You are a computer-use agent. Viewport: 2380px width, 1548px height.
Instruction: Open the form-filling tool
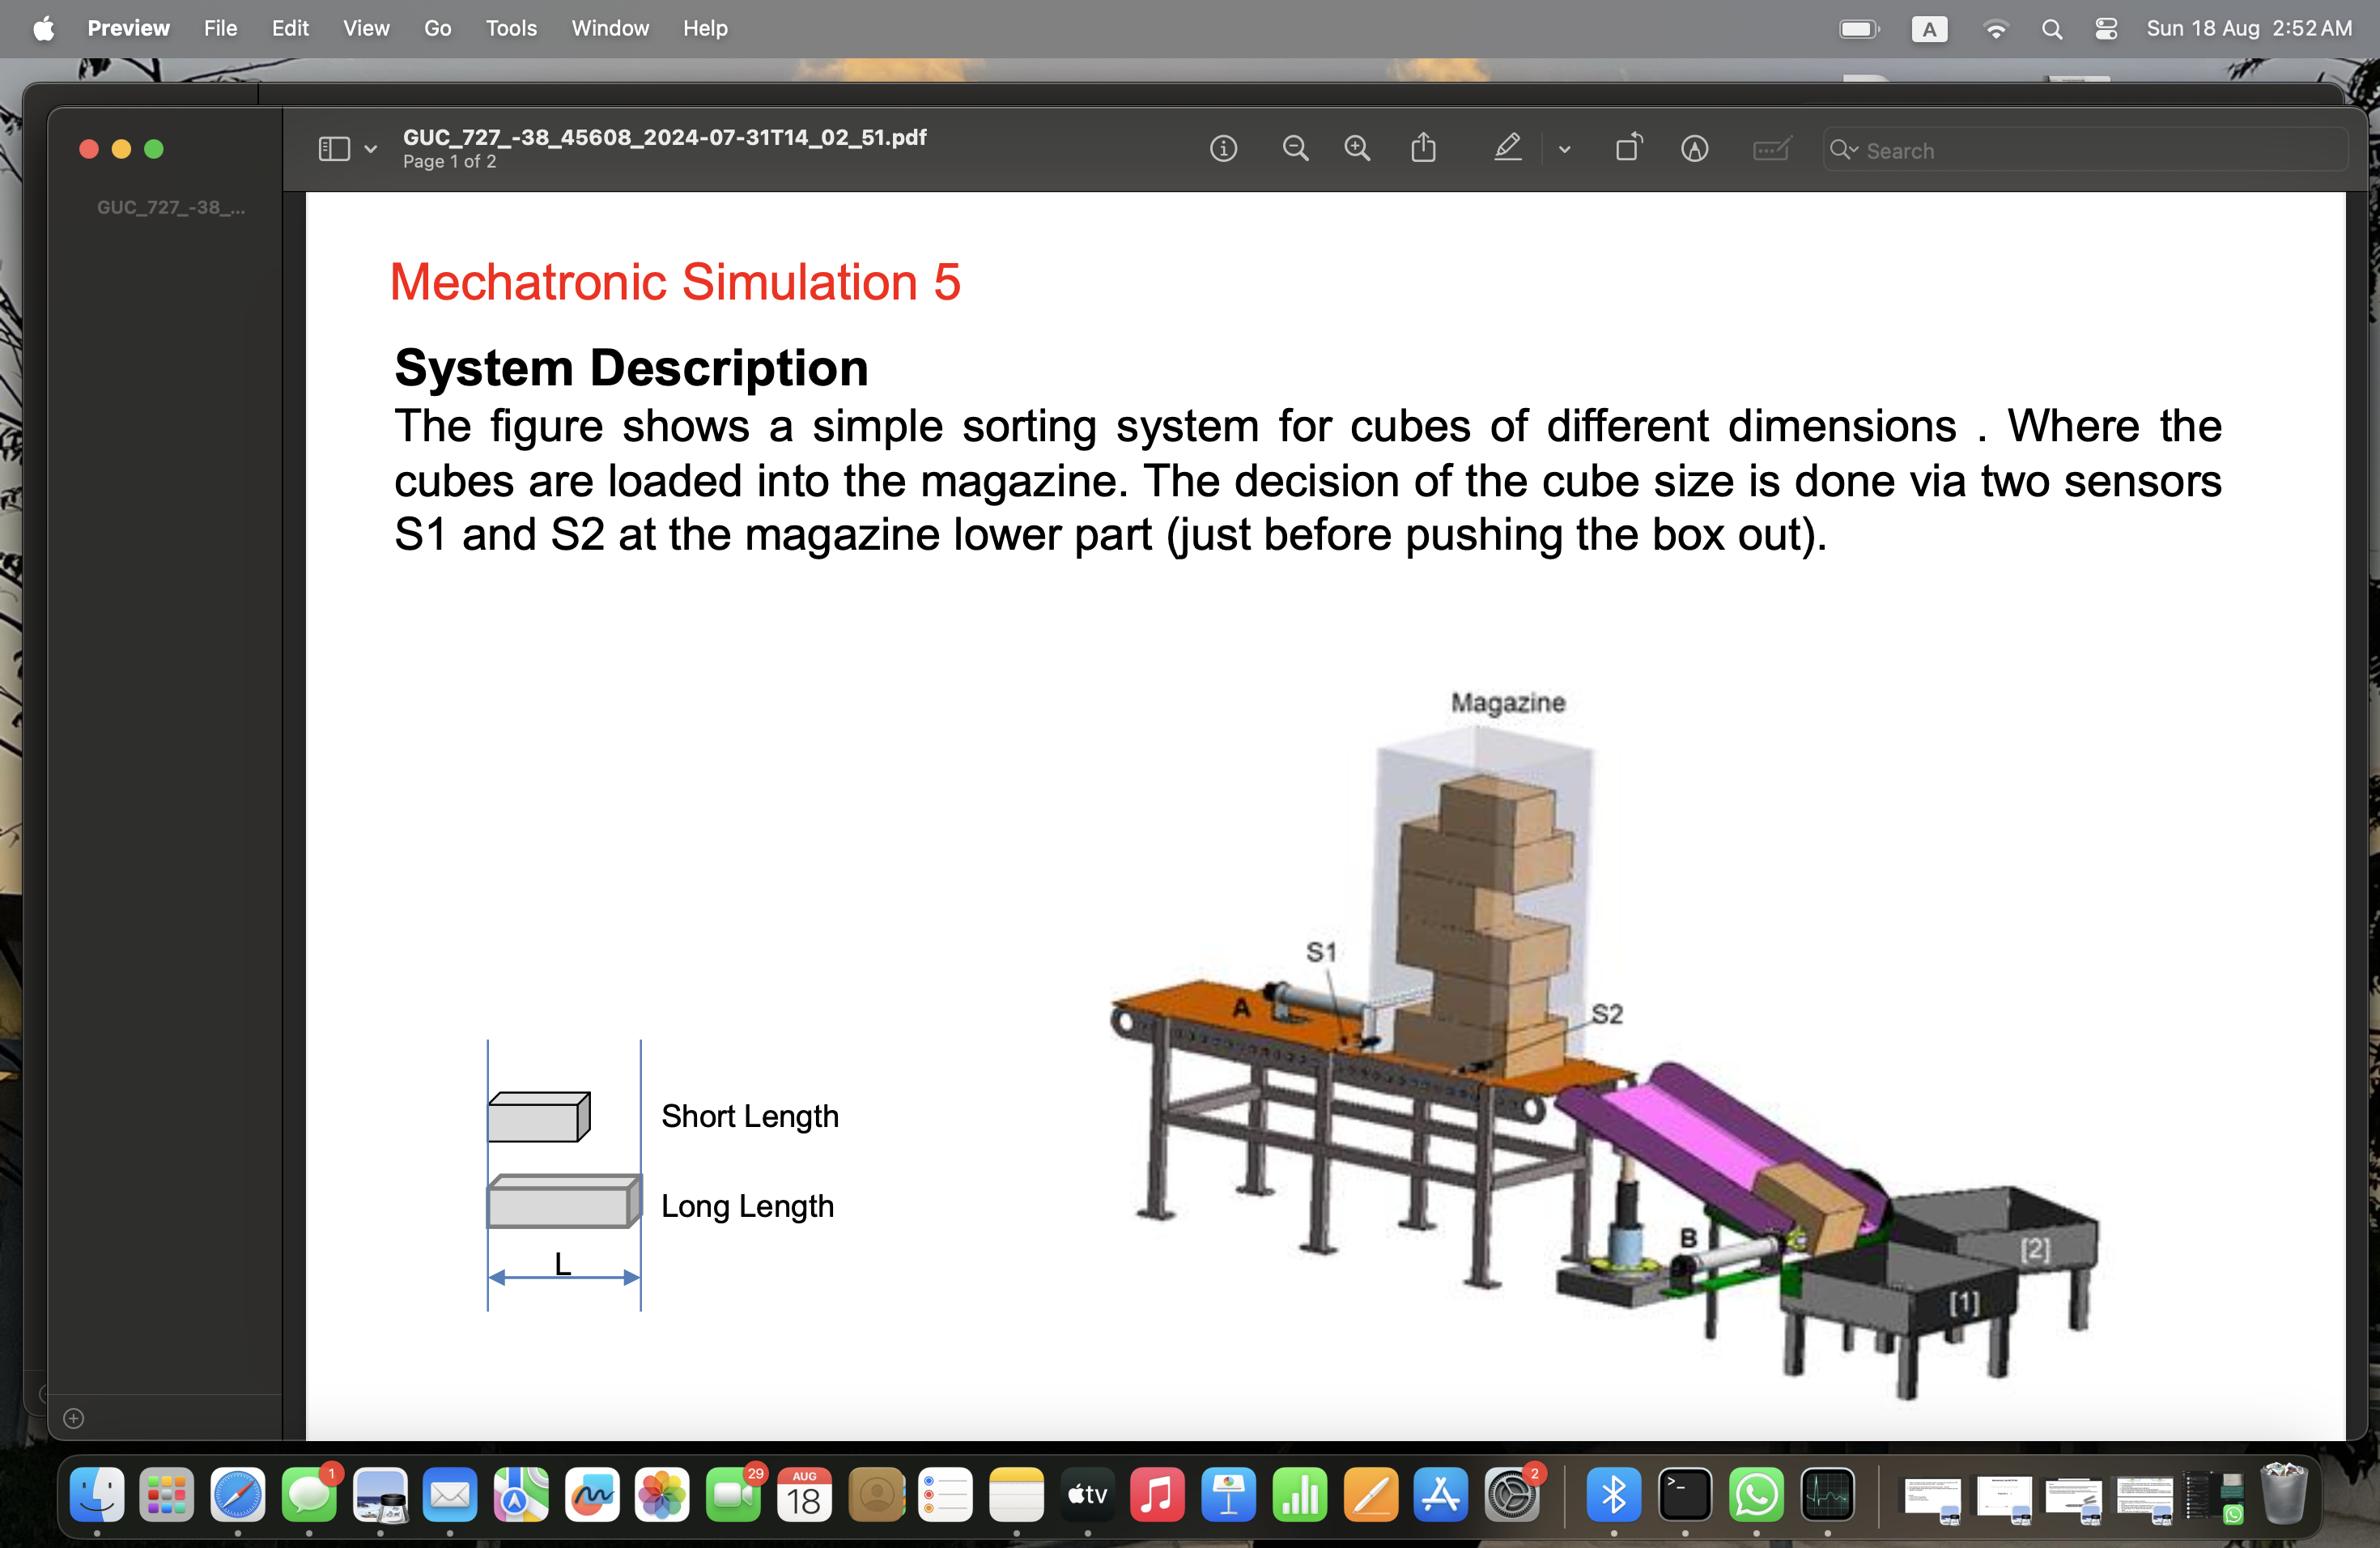[1771, 148]
